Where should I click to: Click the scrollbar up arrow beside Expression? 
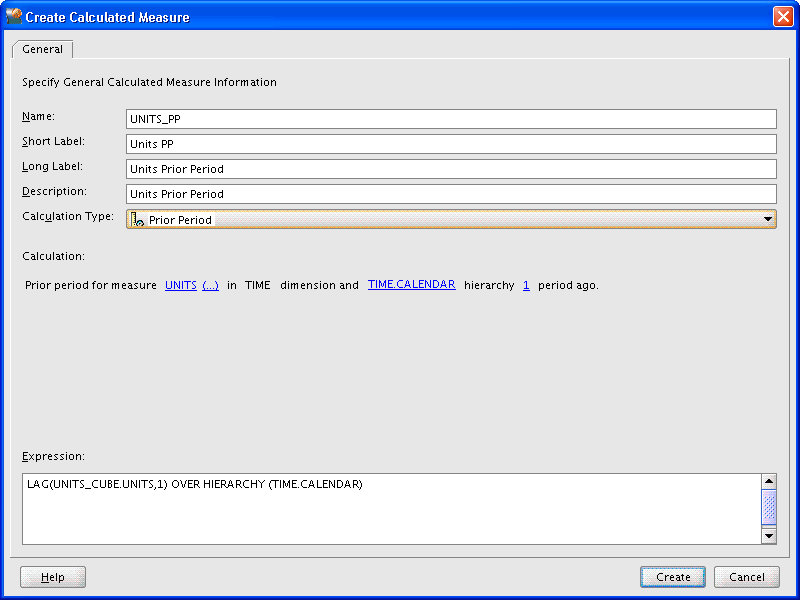pyautogui.click(x=769, y=480)
